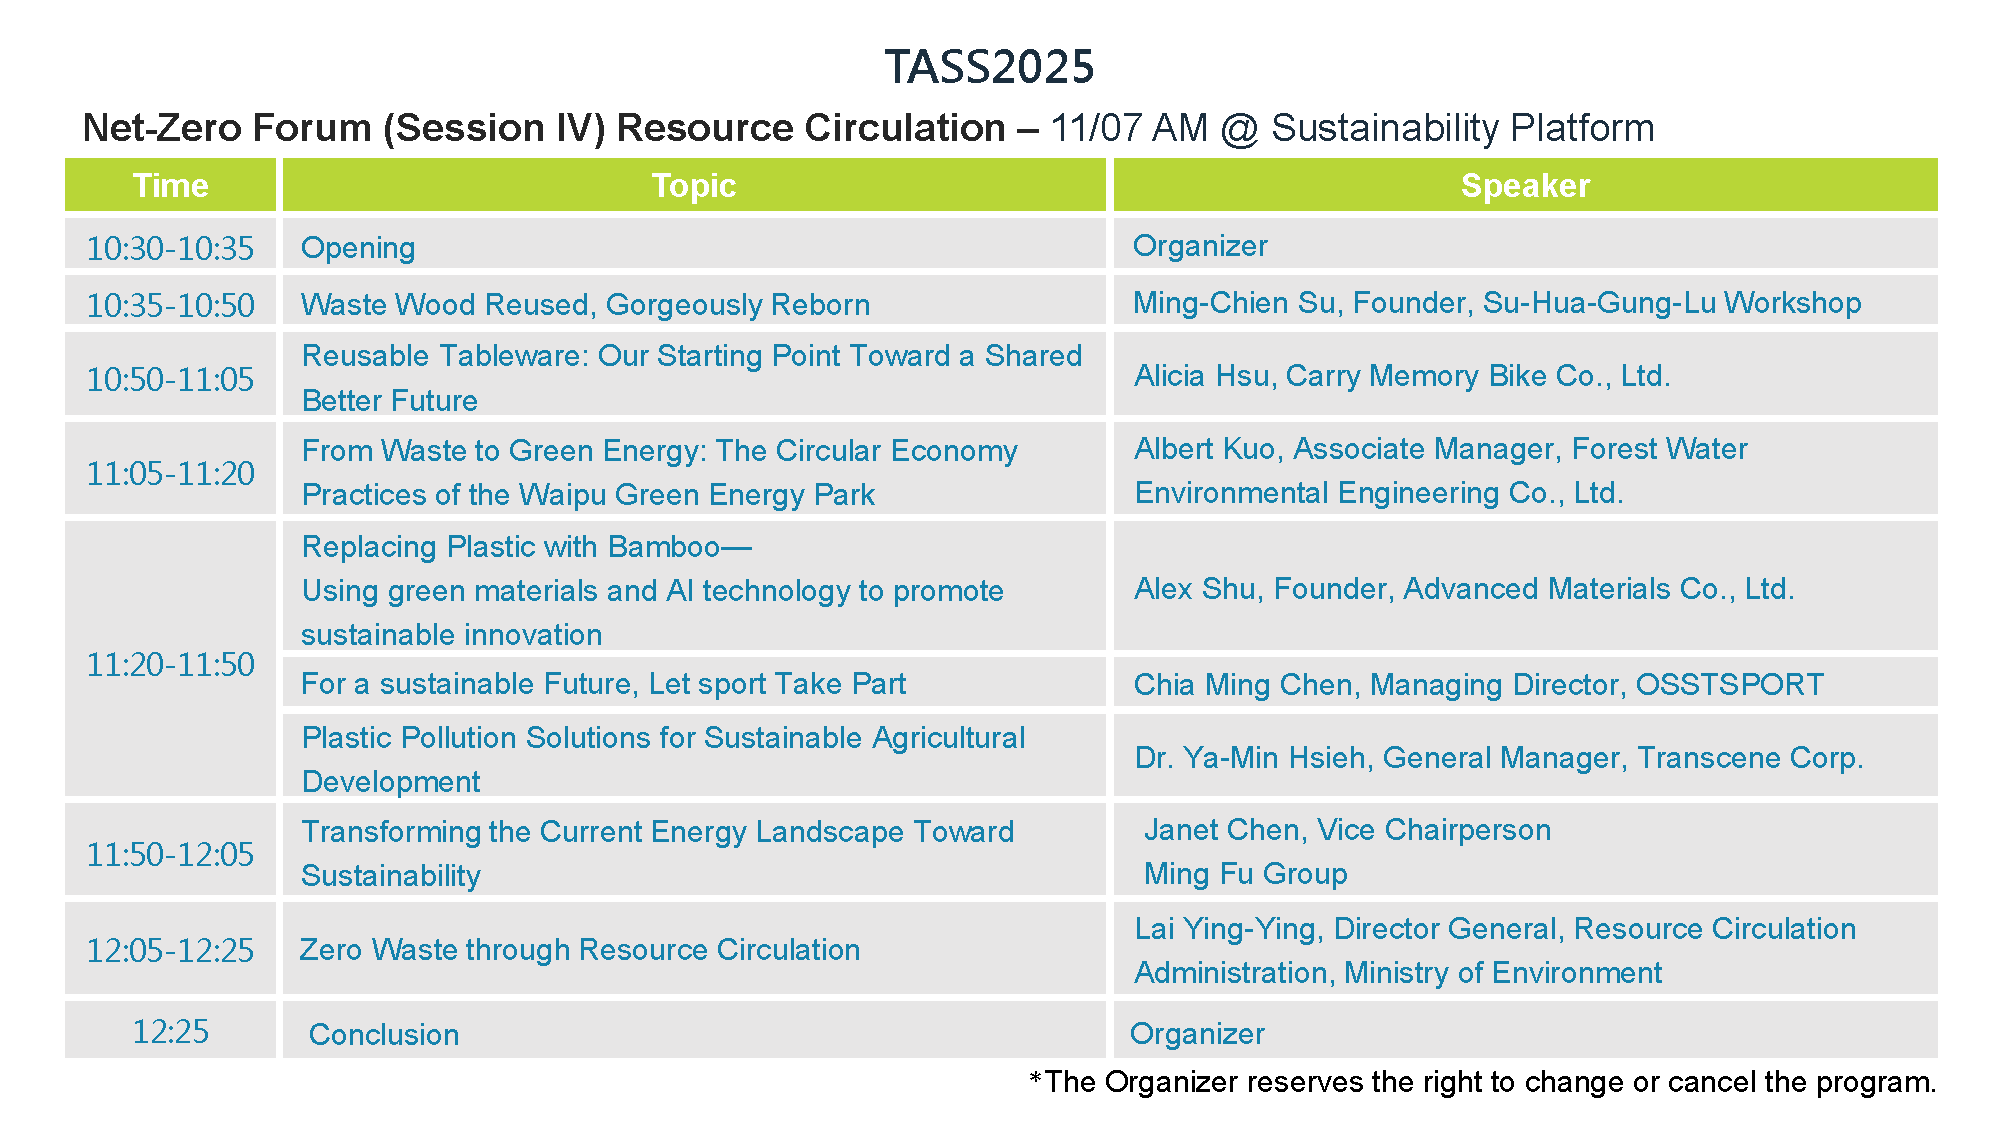Click speaker Ming-Chien Su entry

[x=1496, y=303]
